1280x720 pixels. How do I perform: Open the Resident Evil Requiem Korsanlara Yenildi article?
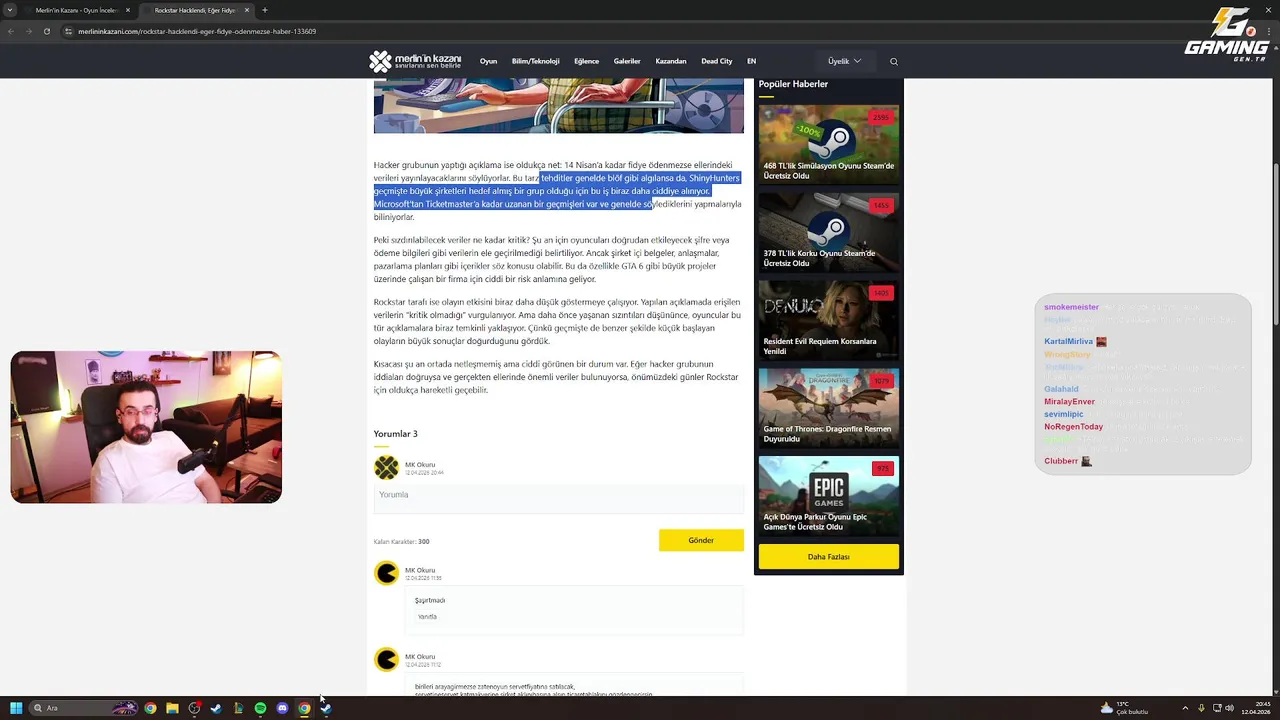[x=828, y=320]
